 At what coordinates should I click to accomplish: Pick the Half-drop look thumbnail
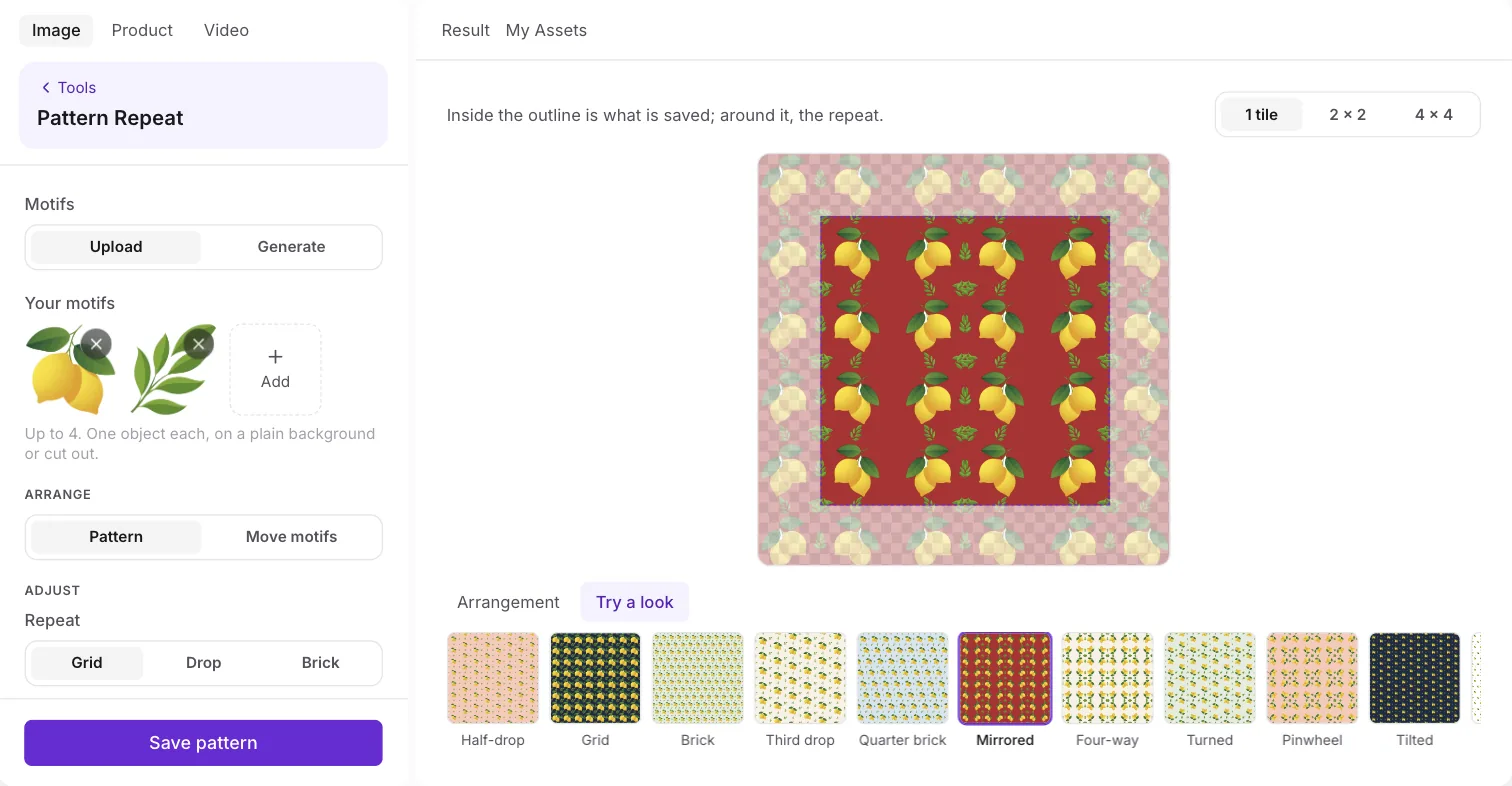point(493,678)
